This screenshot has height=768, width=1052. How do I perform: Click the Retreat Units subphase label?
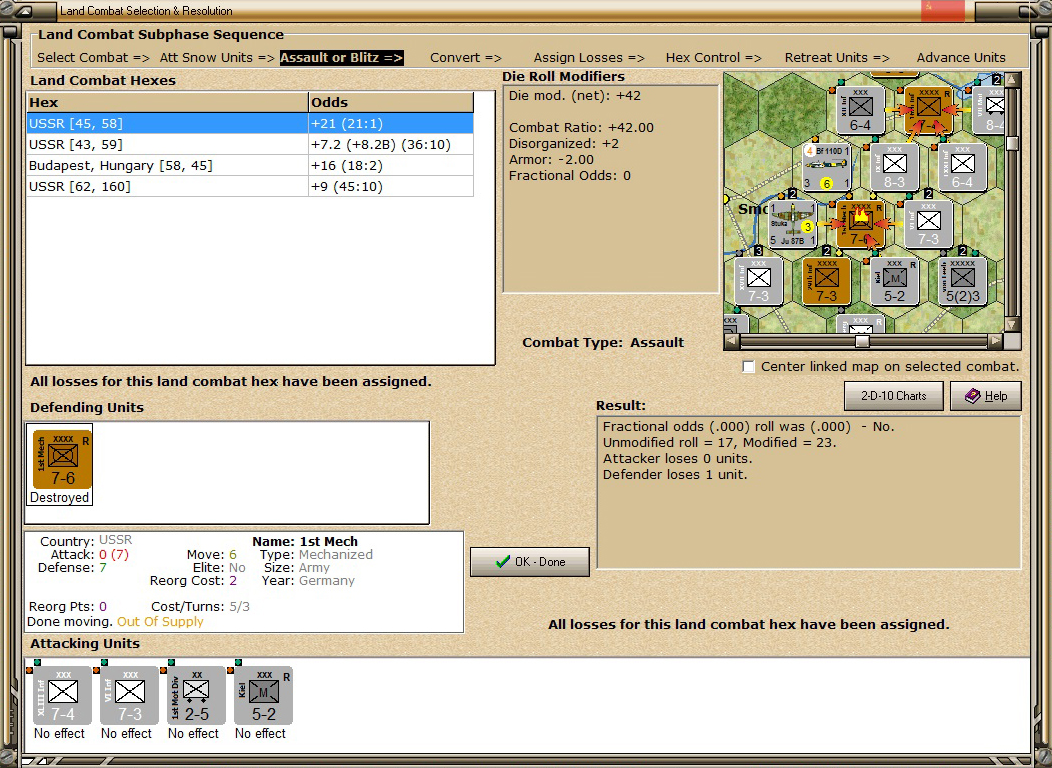tap(837, 58)
